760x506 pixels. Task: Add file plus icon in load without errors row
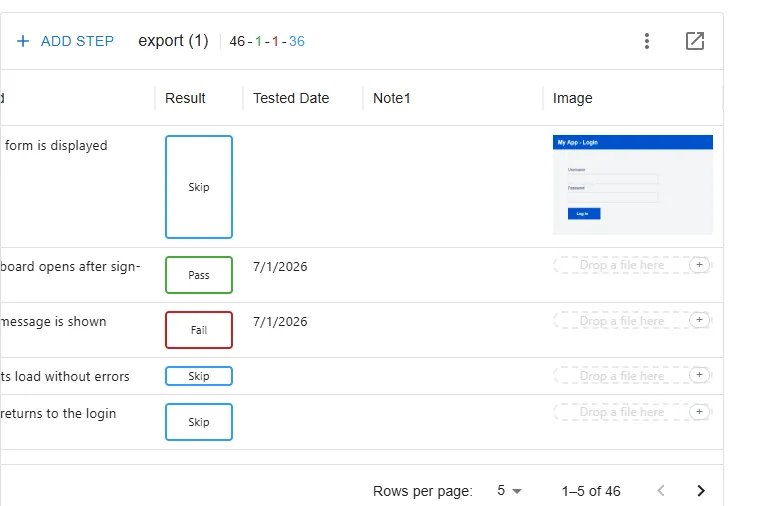point(699,375)
